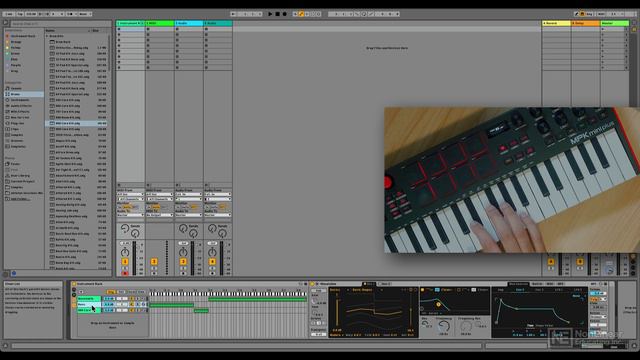Select the 808 Core chain in rack

89,310
